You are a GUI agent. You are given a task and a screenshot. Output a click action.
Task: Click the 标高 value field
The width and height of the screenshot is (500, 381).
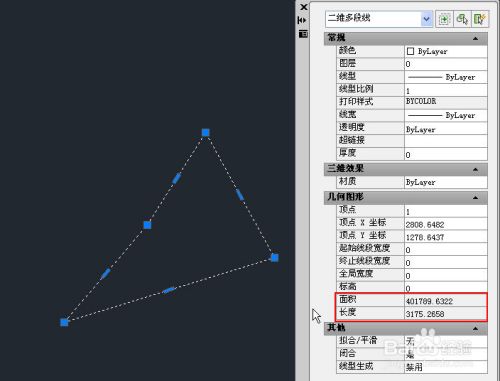pyautogui.click(x=446, y=288)
